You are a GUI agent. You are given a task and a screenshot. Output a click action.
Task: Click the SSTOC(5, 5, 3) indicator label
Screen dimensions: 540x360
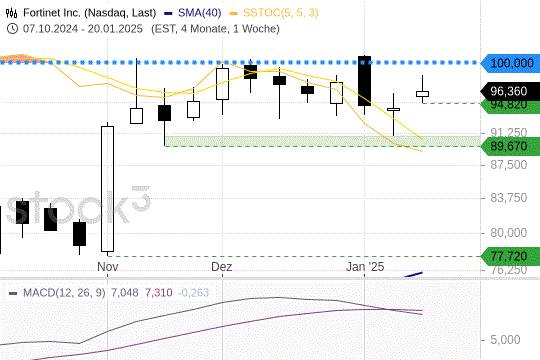point(281,13)
